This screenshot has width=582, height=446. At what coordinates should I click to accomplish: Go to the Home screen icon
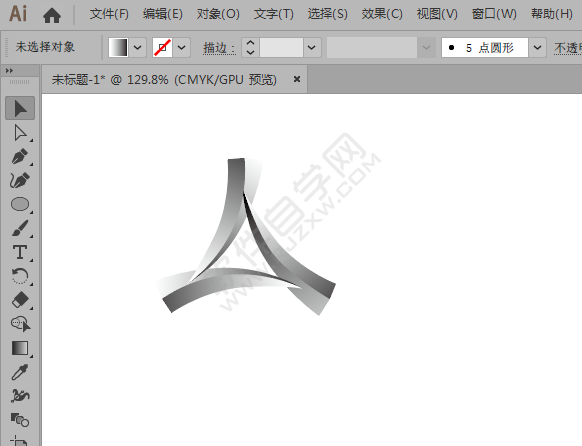[x=52, y=15]
